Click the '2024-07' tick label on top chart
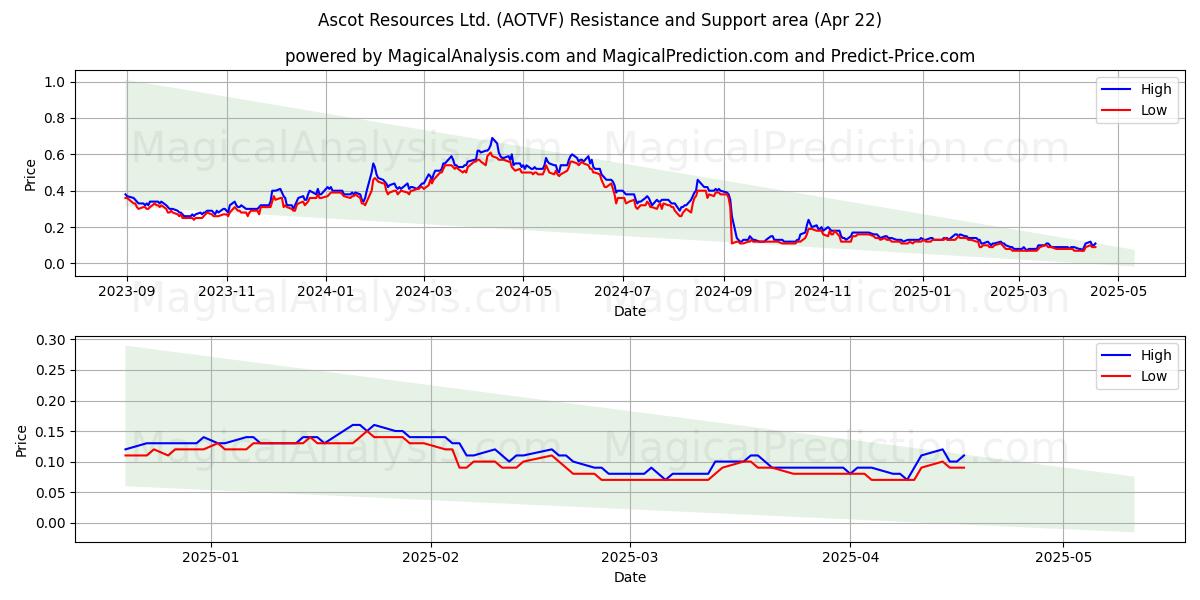The image size is (1200, 600). (x=624, y=292)
